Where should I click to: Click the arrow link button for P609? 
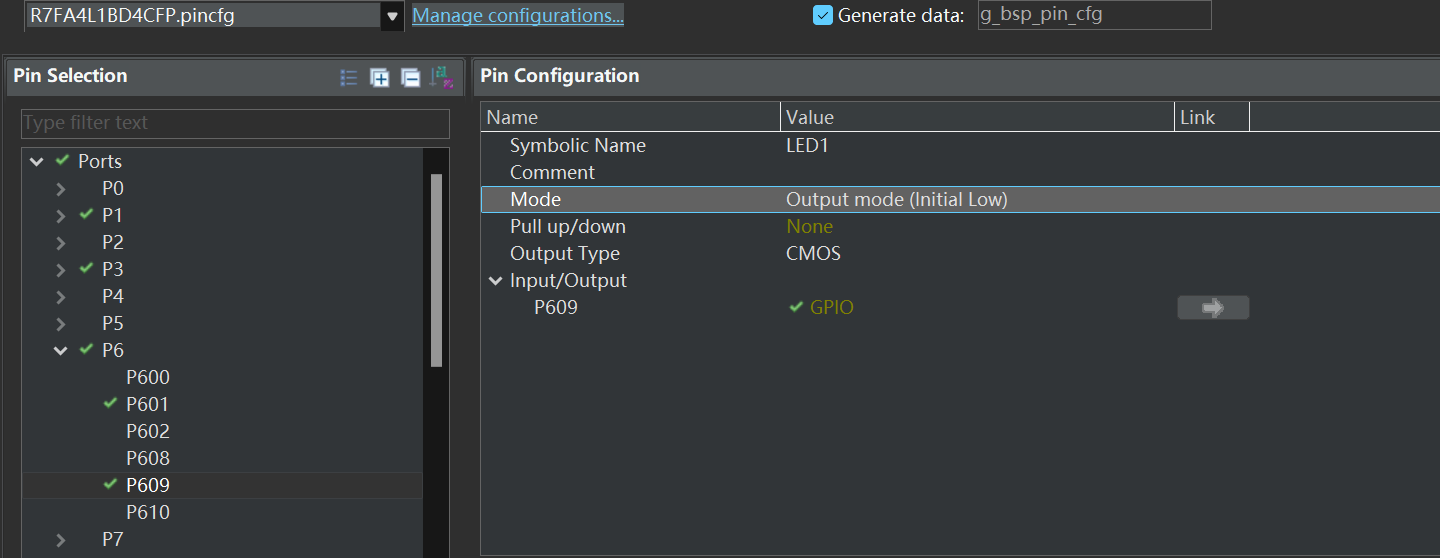[x=1213, y=308]
